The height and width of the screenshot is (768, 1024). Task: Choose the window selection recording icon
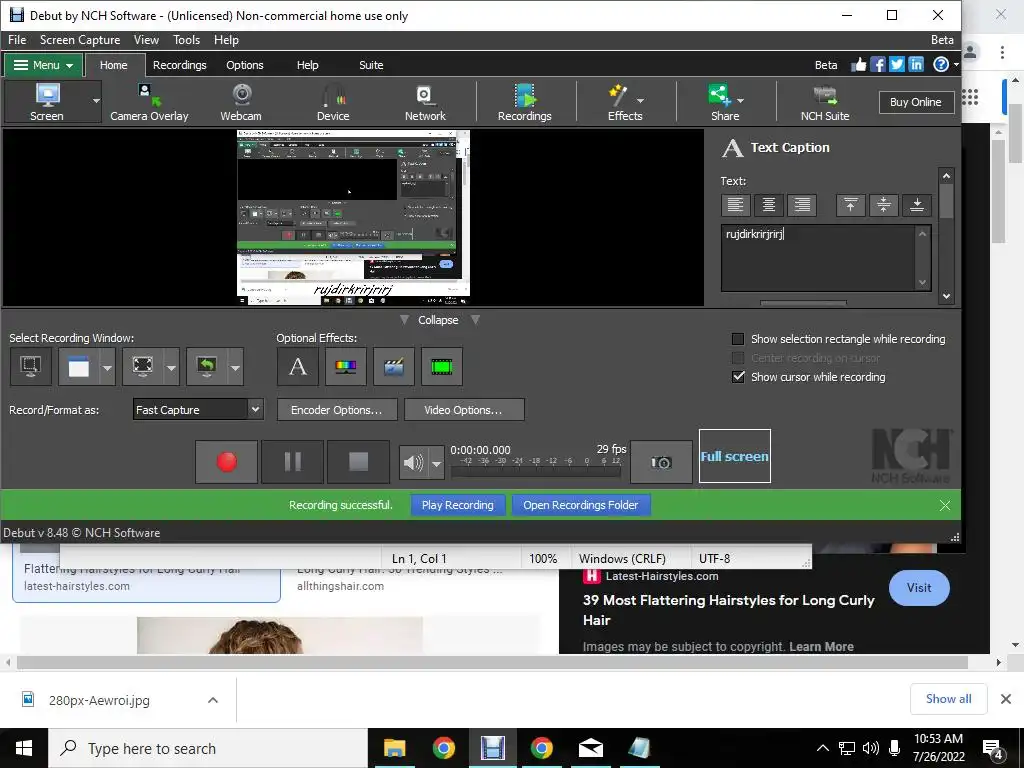point(78,366)
